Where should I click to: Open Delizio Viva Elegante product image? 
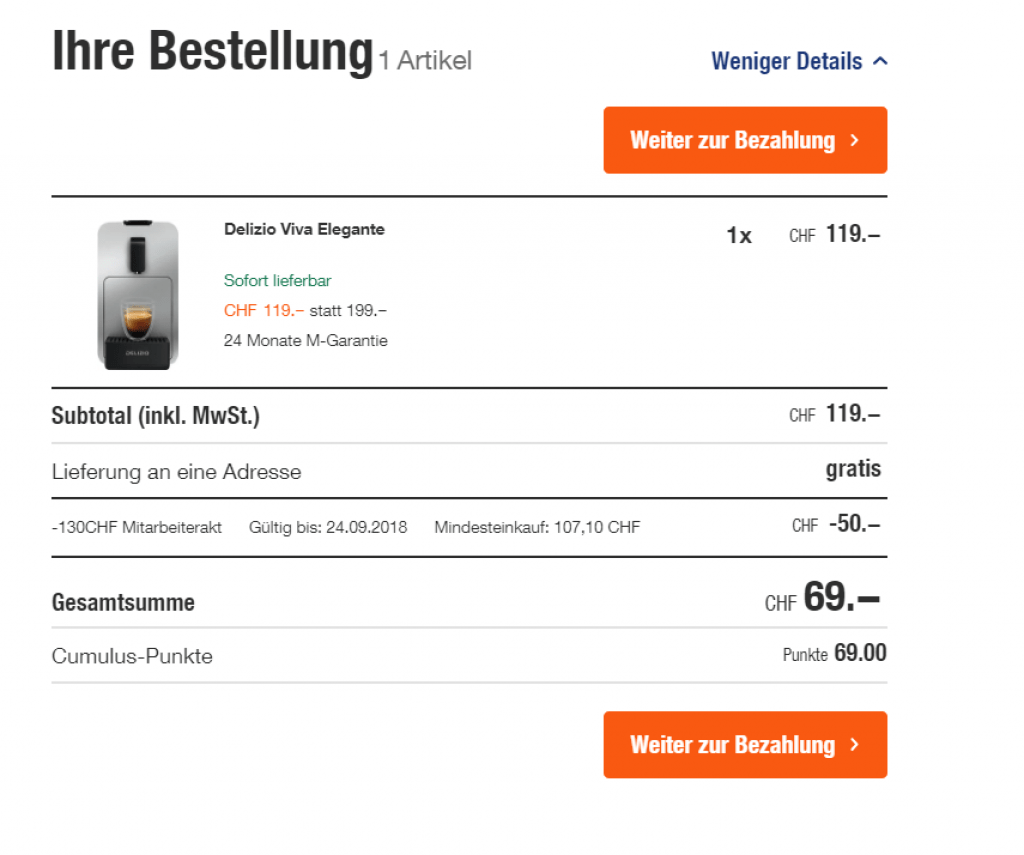point(138,294)
